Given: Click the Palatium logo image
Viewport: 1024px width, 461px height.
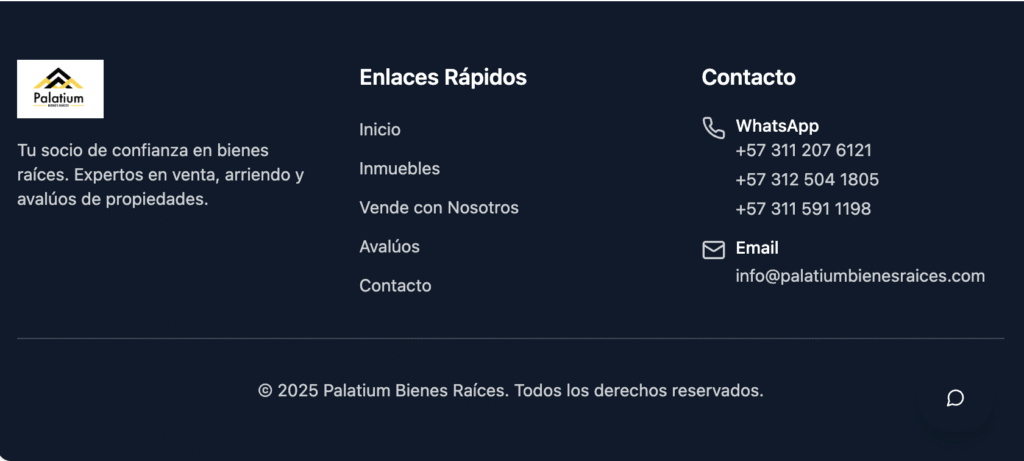Looking at the screenshot, I should [60, 89].
